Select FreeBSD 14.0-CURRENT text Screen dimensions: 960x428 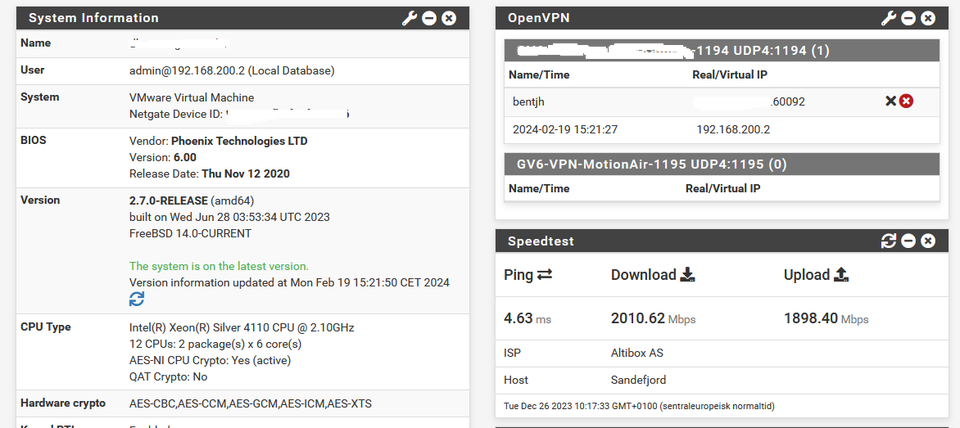[x=190, y=233]
